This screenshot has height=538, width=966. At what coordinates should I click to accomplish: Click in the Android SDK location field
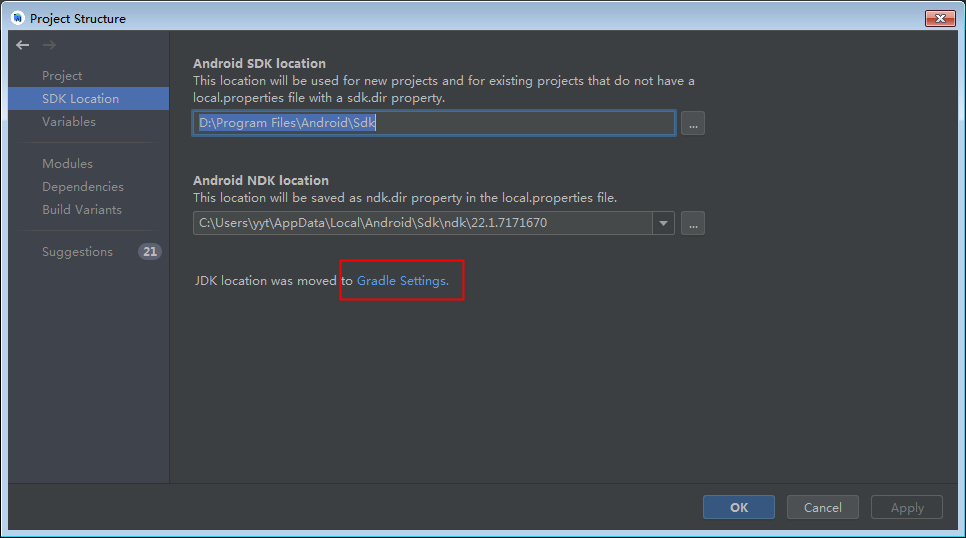pos(434,123)
